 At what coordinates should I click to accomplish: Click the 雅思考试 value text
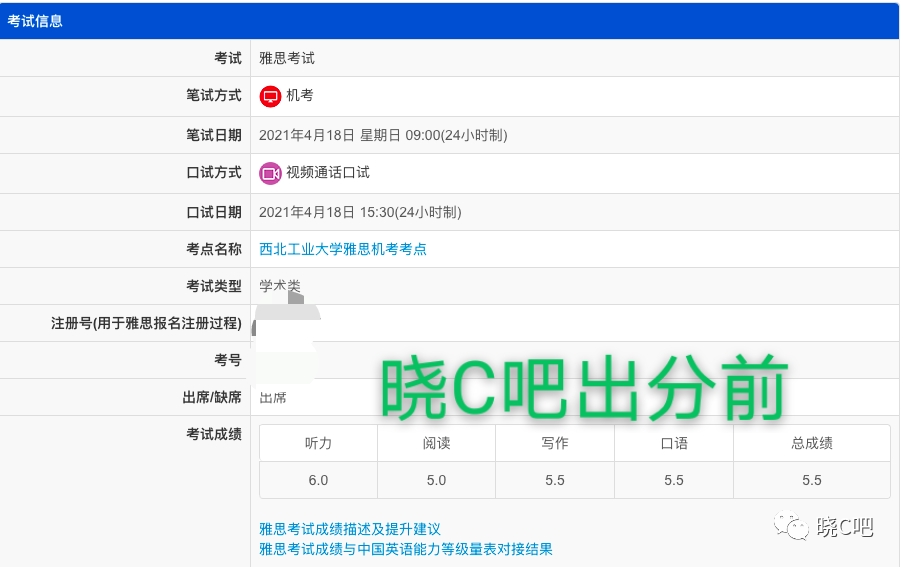287,58
